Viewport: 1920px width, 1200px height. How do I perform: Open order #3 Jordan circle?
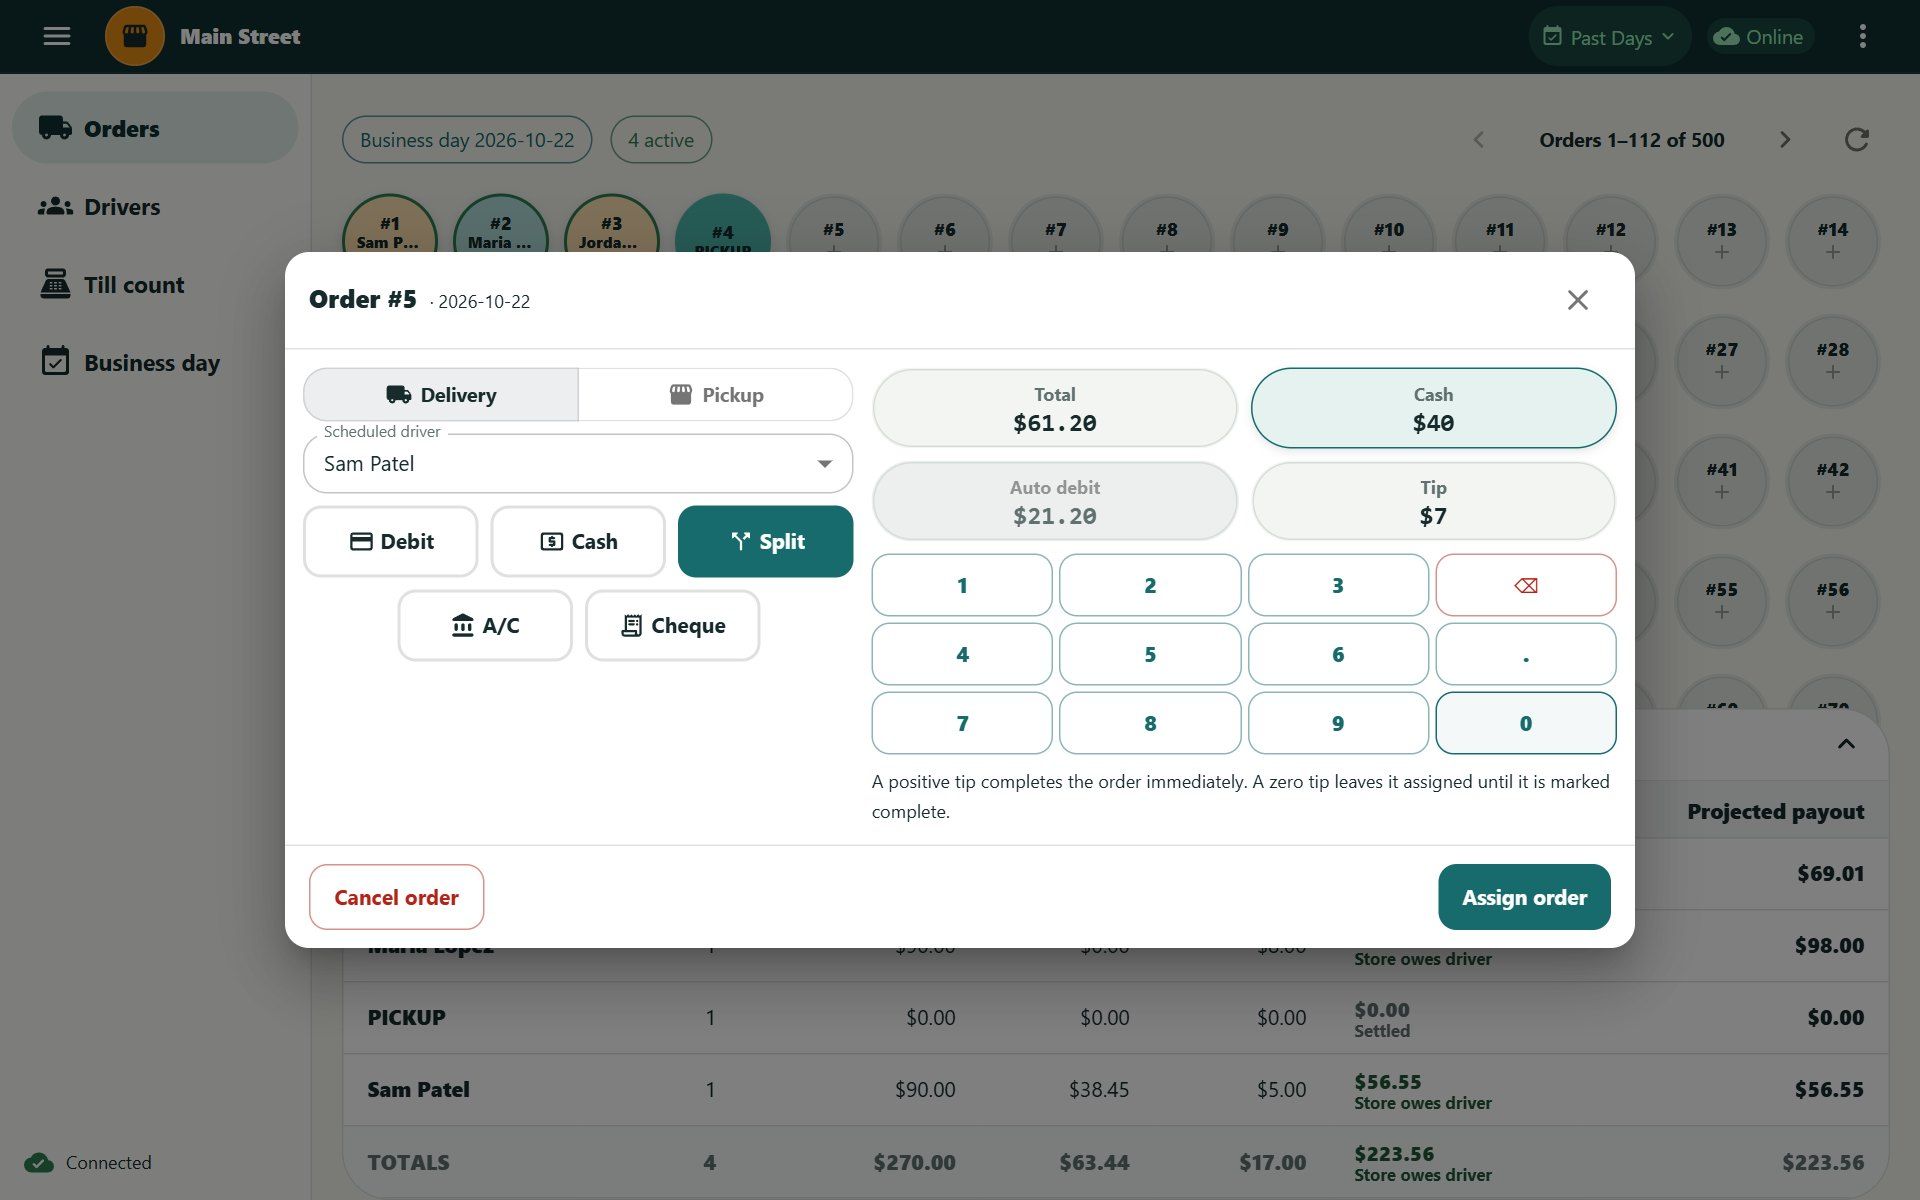[x=611, y=225]
